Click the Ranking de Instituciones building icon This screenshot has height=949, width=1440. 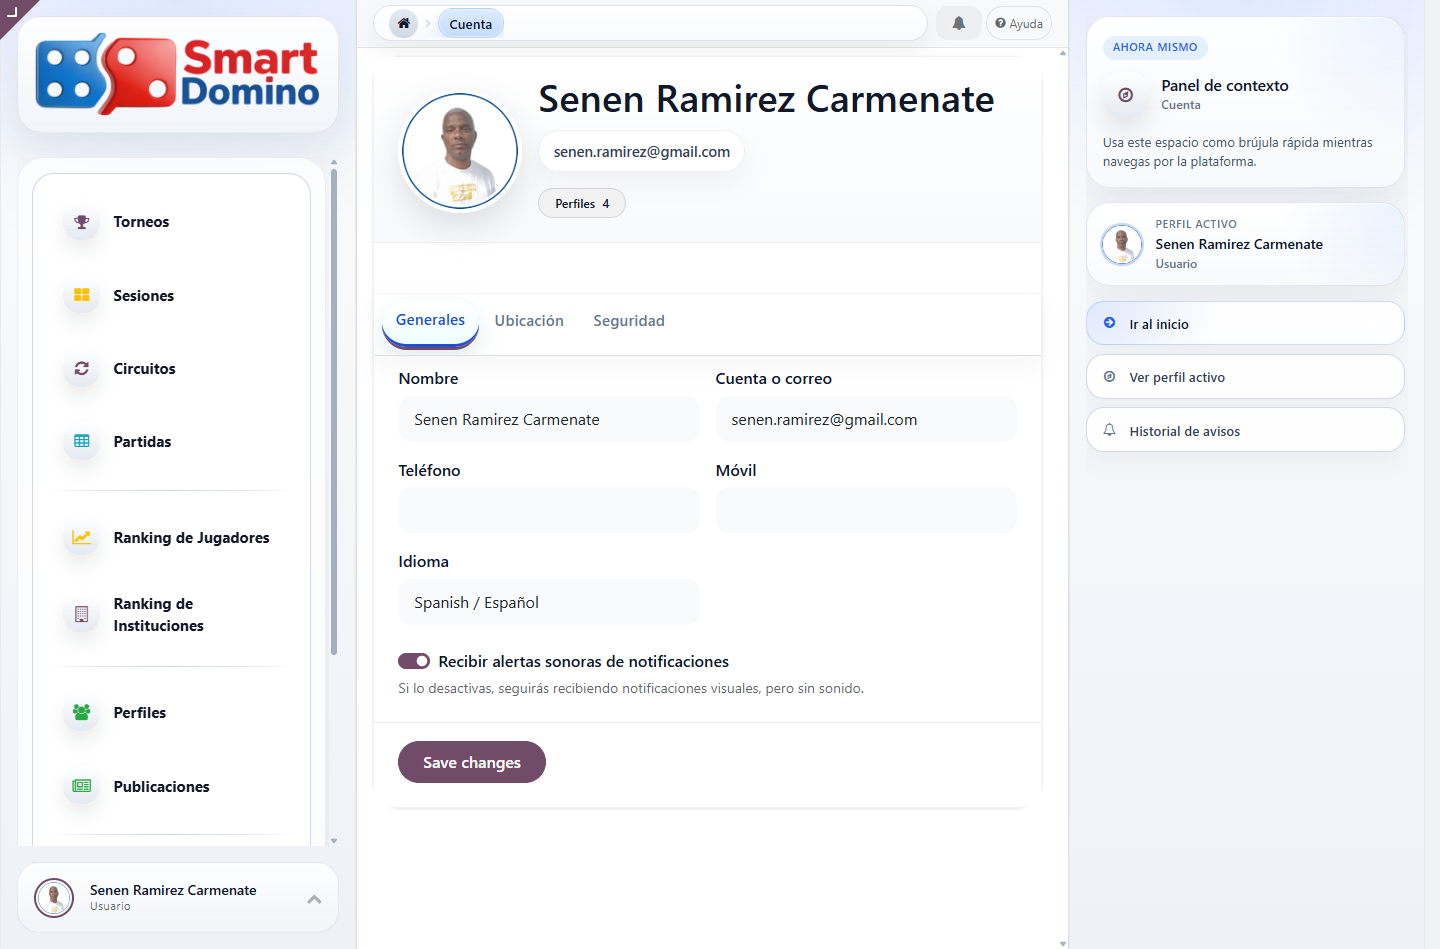(x=82, y=614)
